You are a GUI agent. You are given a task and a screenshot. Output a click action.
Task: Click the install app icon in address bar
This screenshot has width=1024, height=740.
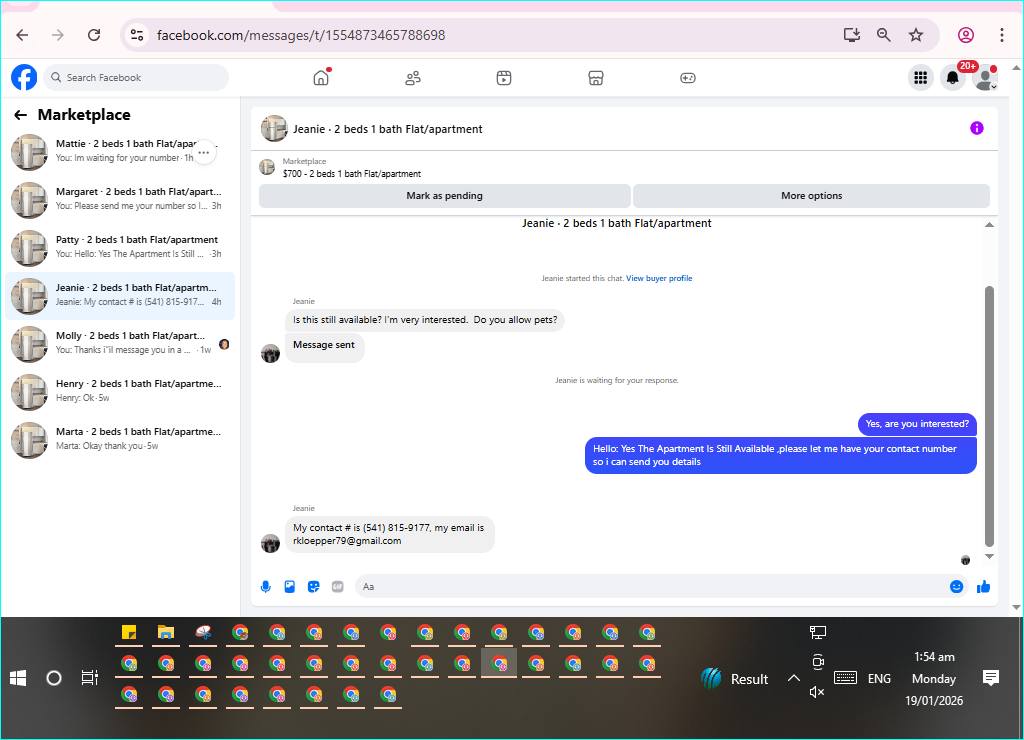[x=852, y=35]
